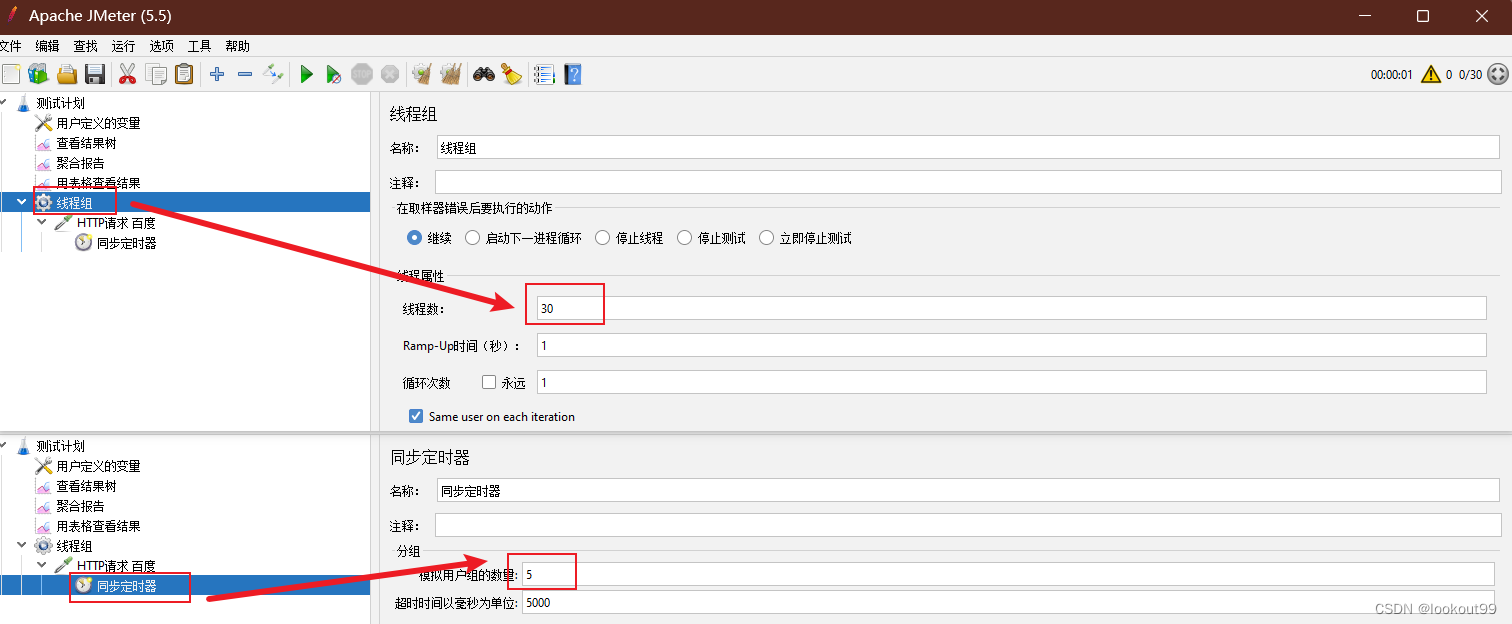Select the highlighted 同步定时器 tree row

click(185, 586)
